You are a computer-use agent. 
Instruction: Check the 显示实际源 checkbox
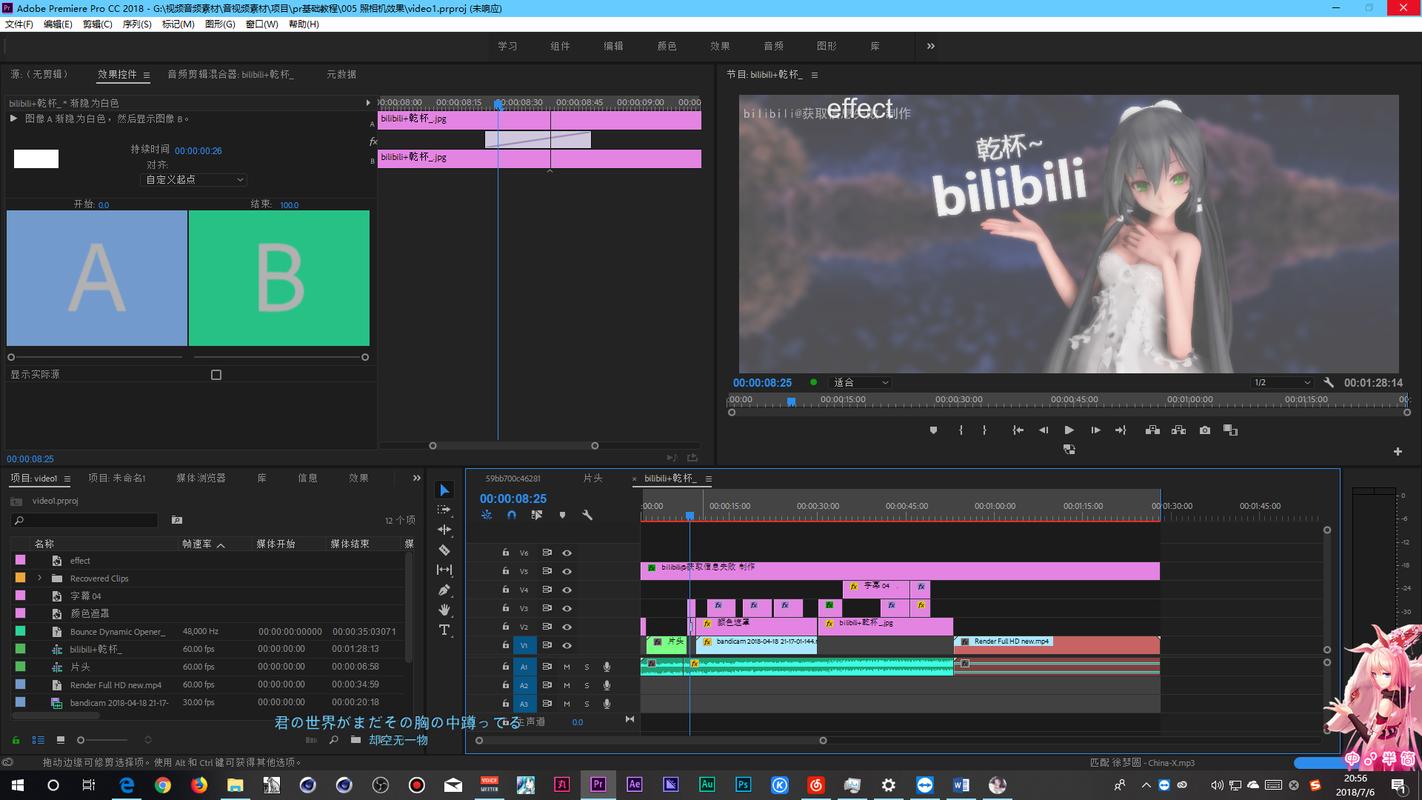(x=216, y=375)
